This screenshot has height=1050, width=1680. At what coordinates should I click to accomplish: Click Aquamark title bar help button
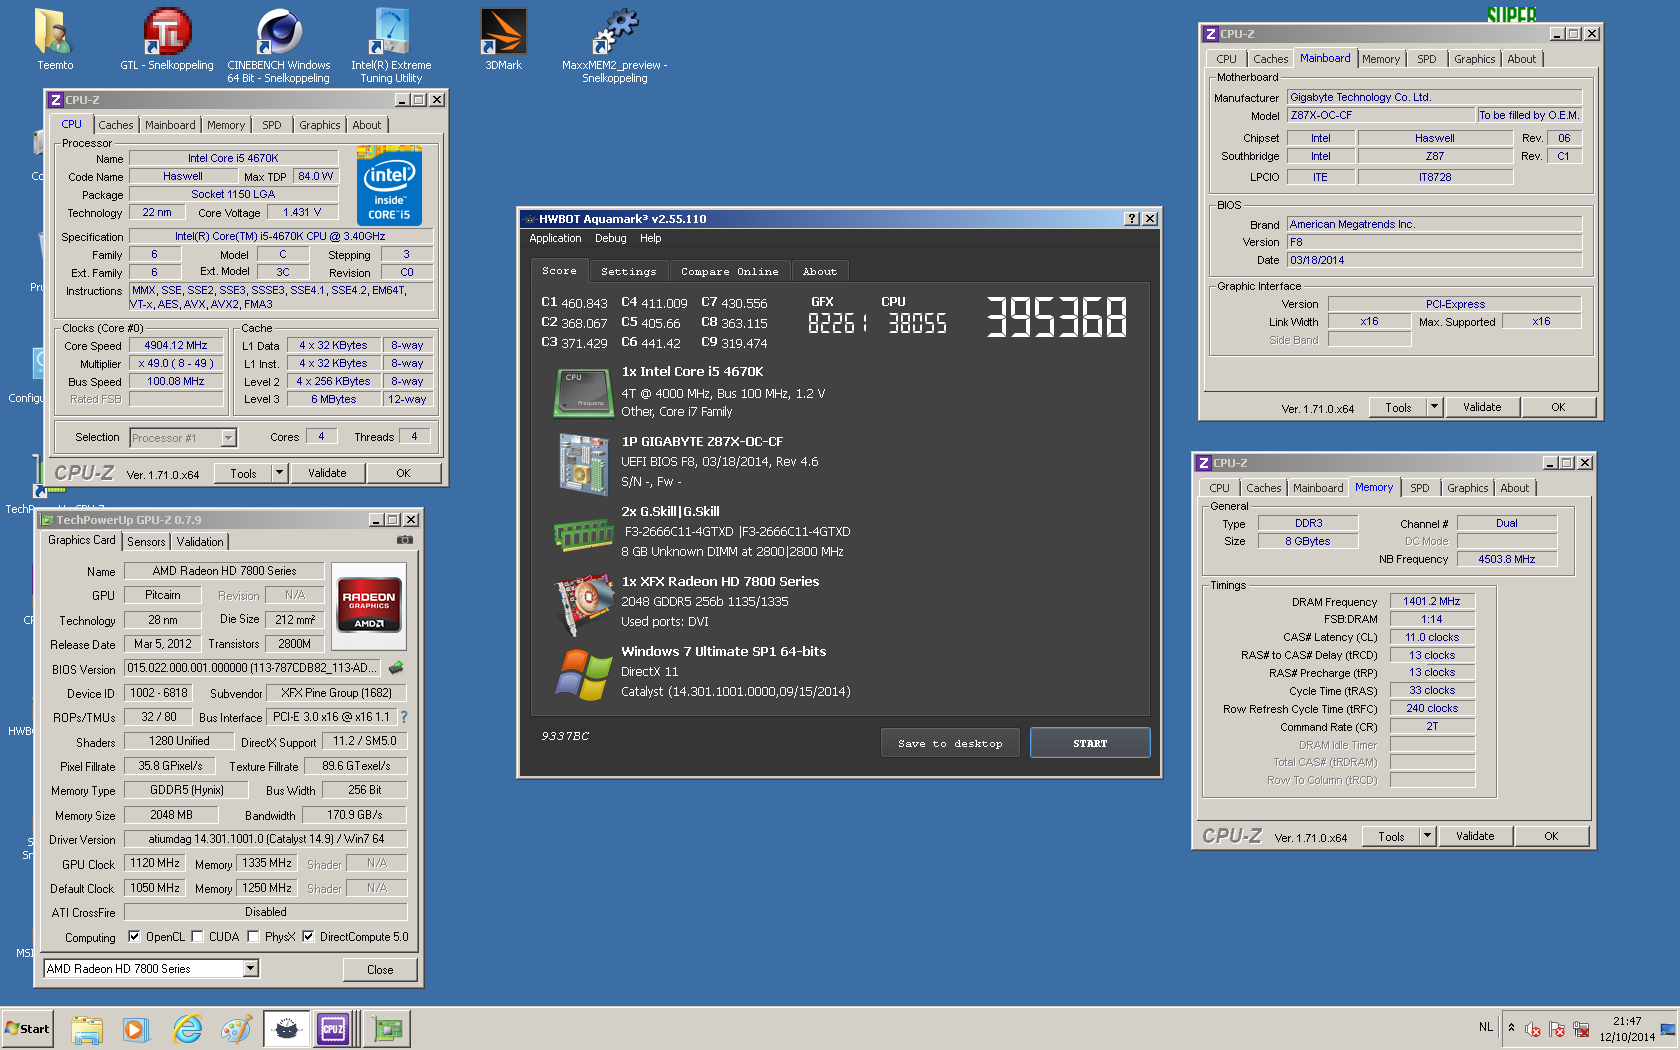pos(1132,219)
